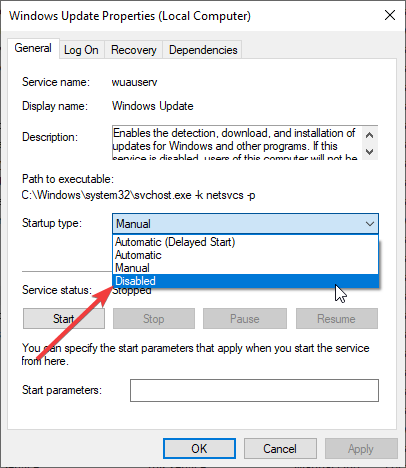Switch to the Log On tab
Image resolution: width=406 pixels, height=468 pixels.
pos(81,50)
